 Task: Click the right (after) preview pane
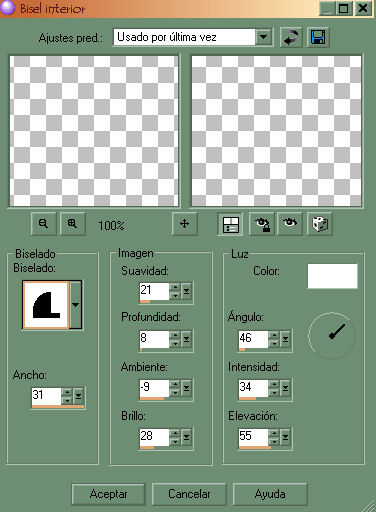pos(277,131)
